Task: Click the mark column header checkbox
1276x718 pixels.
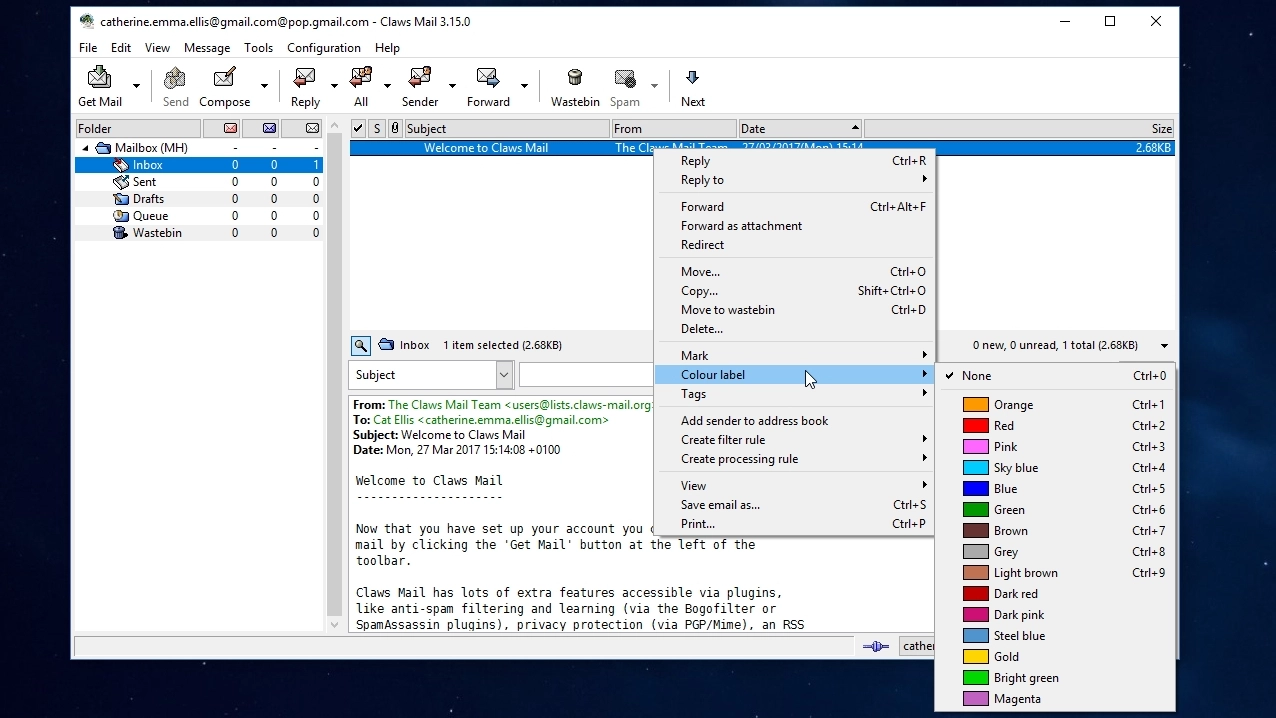Action: coord(358,129)
